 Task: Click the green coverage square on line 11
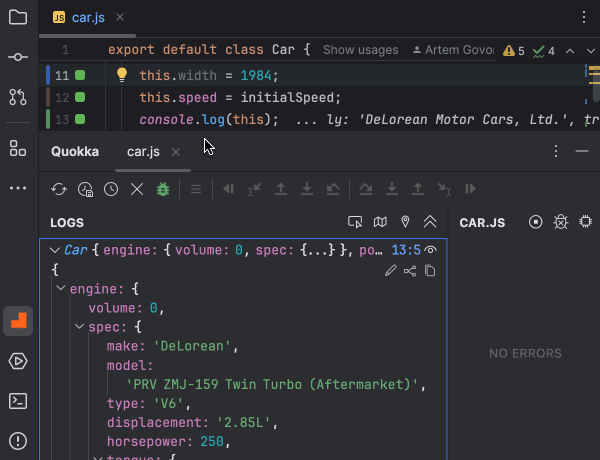80,75
